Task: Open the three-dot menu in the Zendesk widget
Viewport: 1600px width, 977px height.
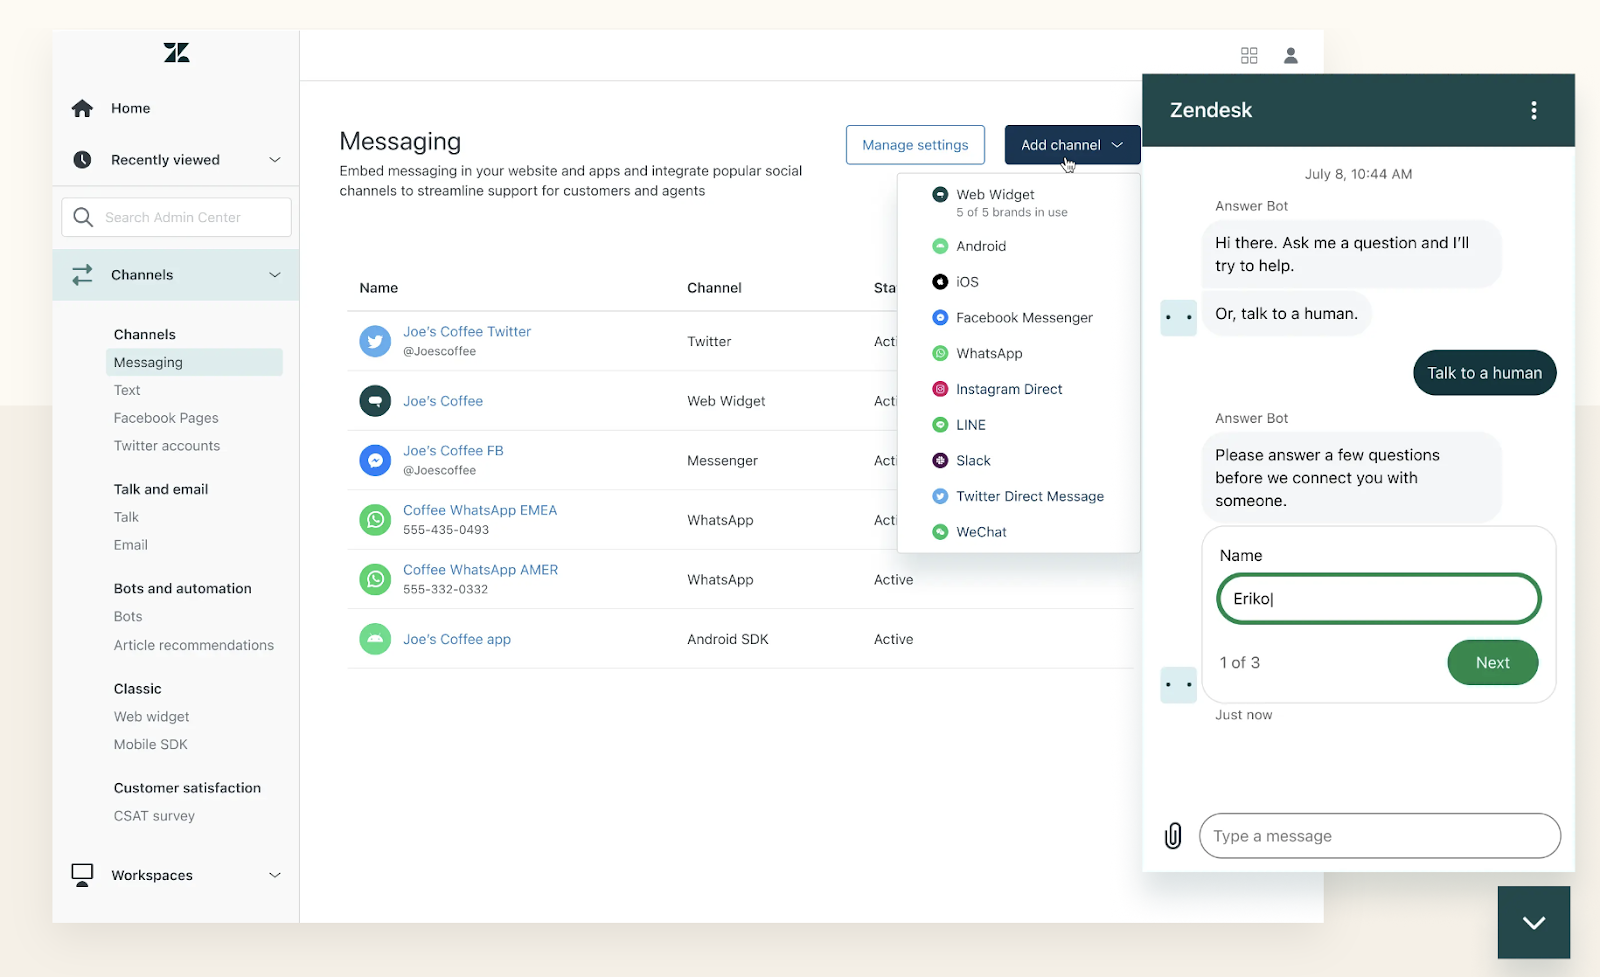Action: [x=1534, y=110]
